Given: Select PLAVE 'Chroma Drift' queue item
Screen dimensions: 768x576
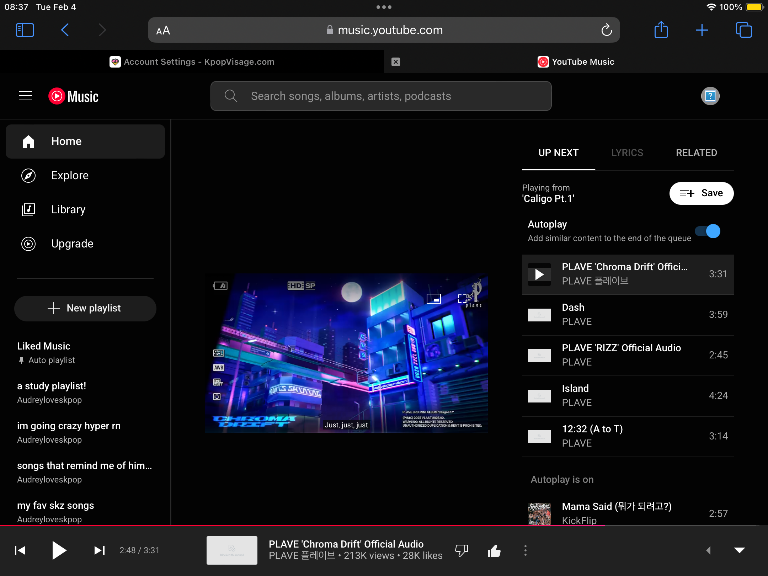Looking at the screenshot, I should click(x=628, y=274).
